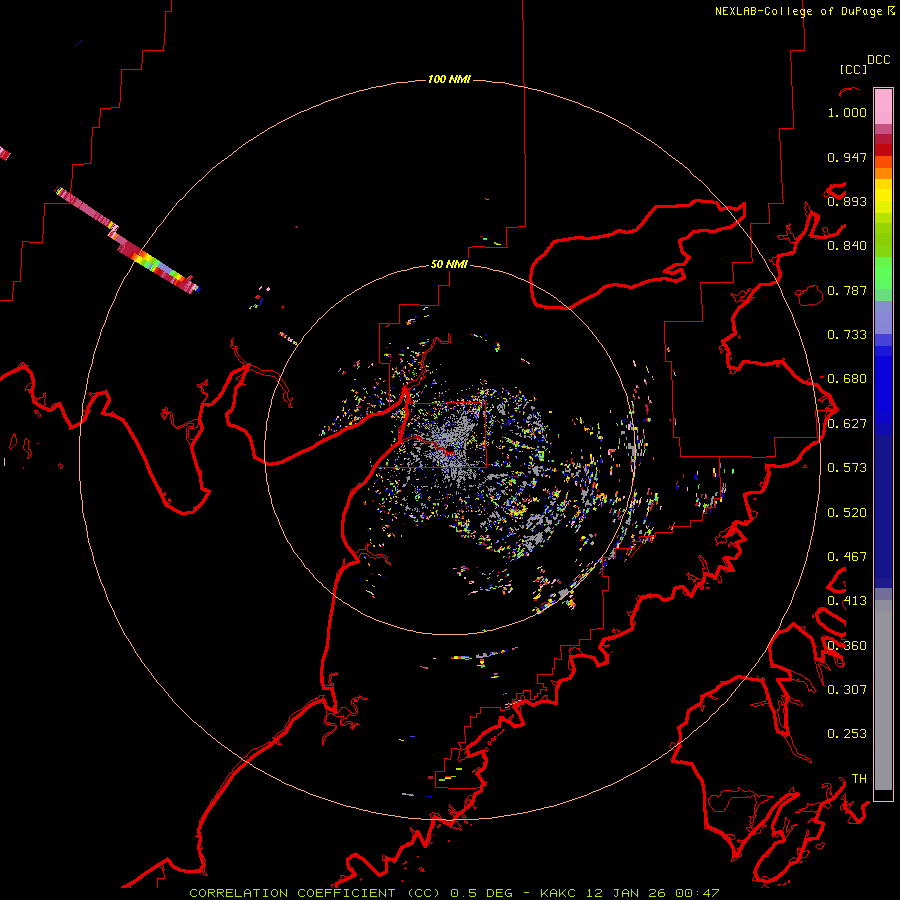Pick the light pink top color bar segment
This screenshot has width=900, height=900.
coord(883,107)
